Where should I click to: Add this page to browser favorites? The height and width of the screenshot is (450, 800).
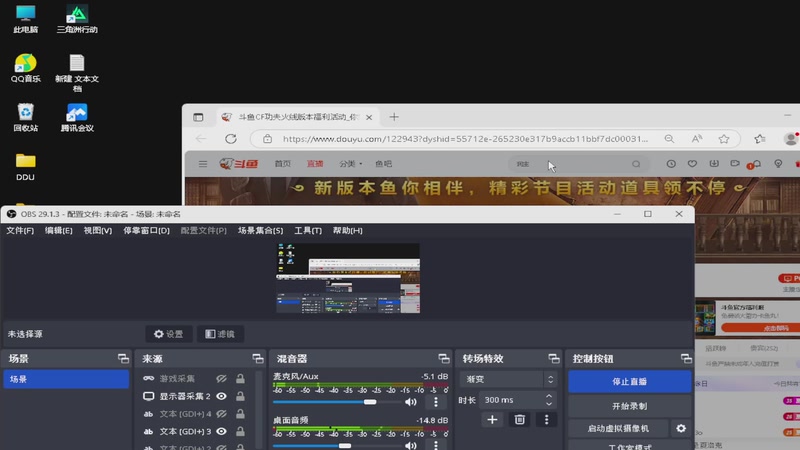pos(724,139)
